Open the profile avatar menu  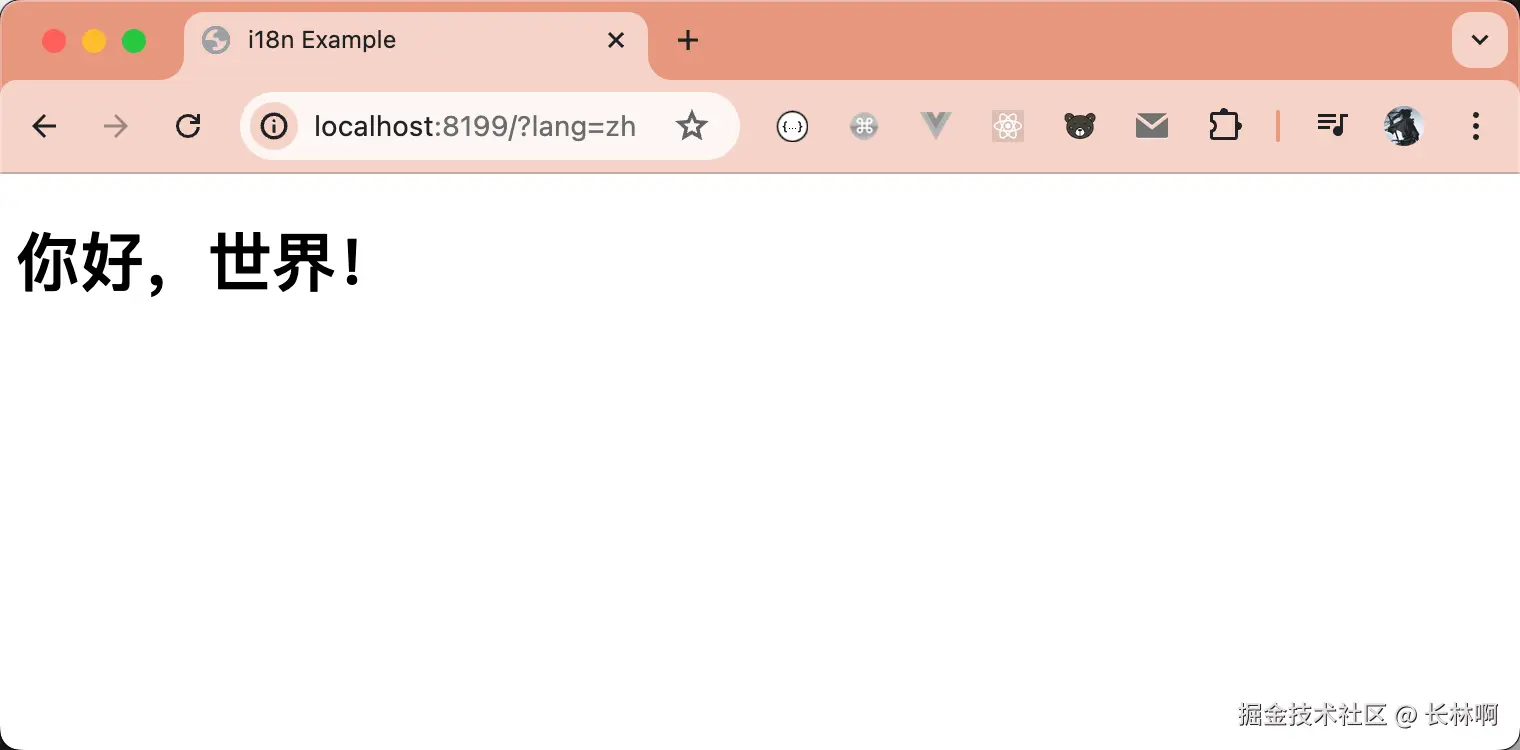point(1404,126)
